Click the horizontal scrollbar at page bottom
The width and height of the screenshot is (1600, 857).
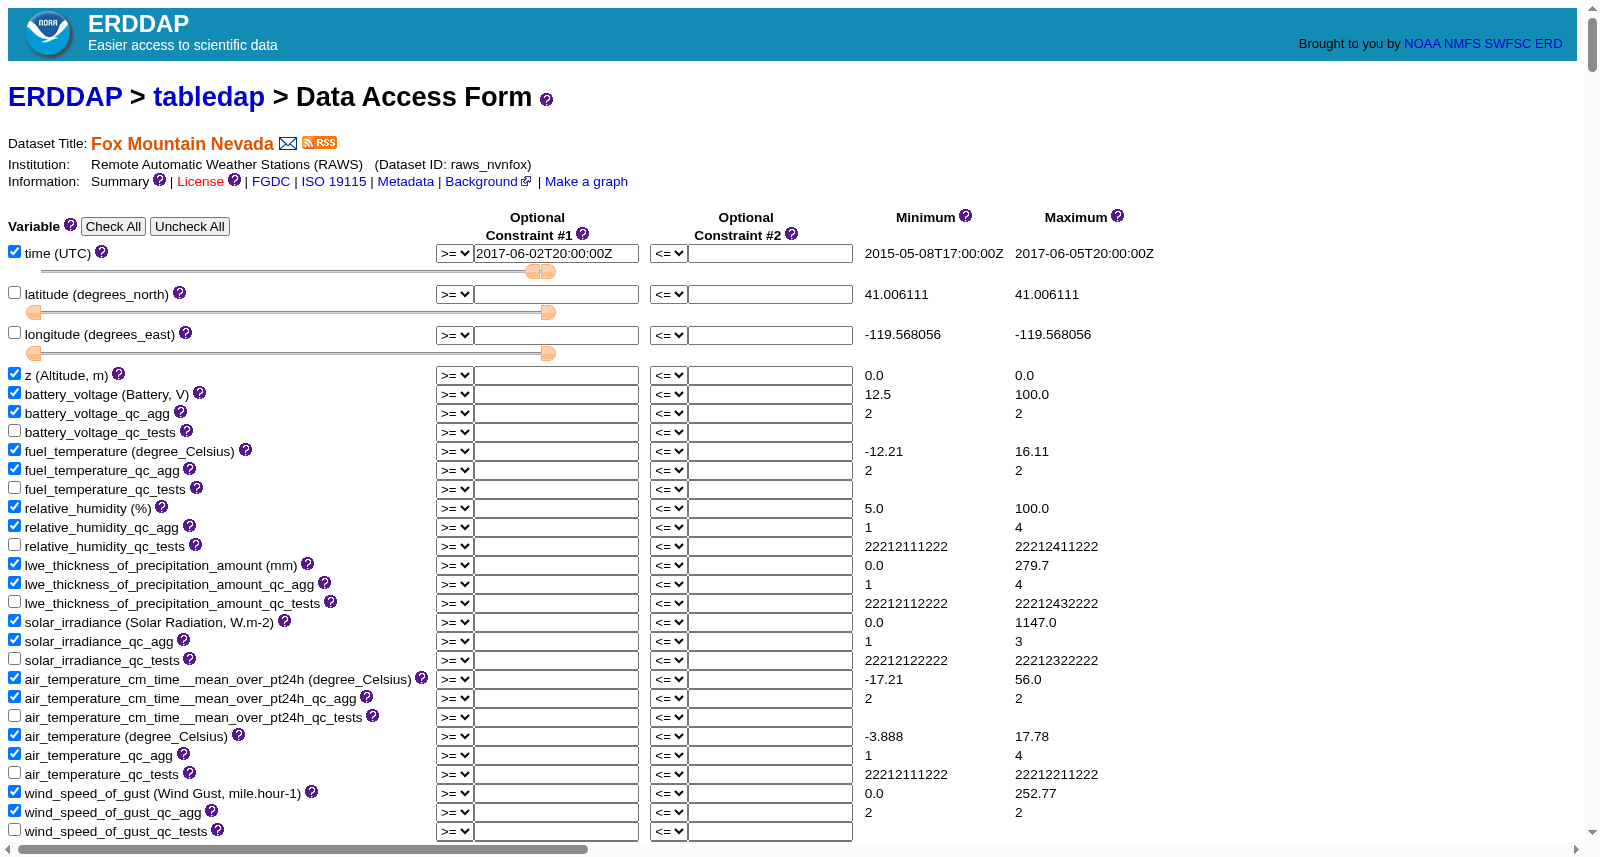(x=303, y=850)
